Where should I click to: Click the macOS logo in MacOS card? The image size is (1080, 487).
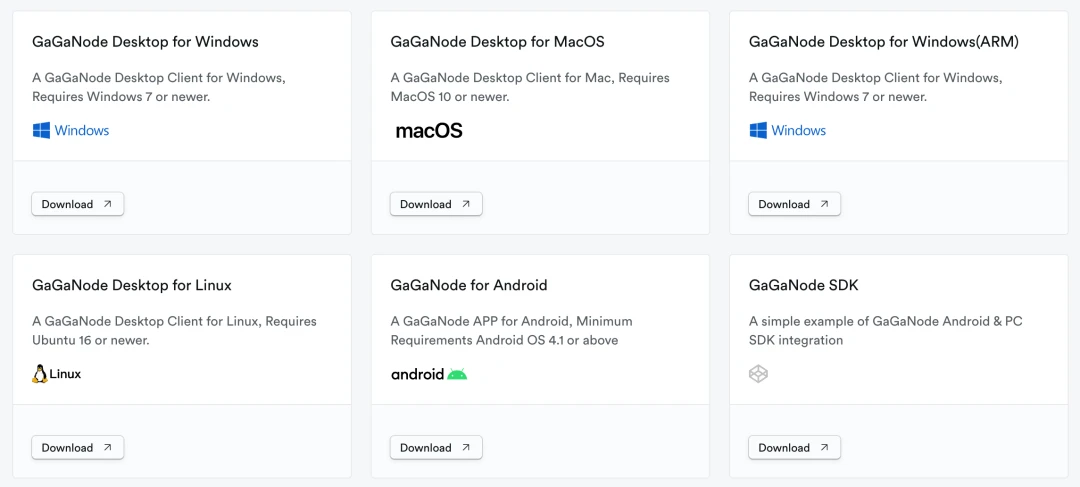428,131
